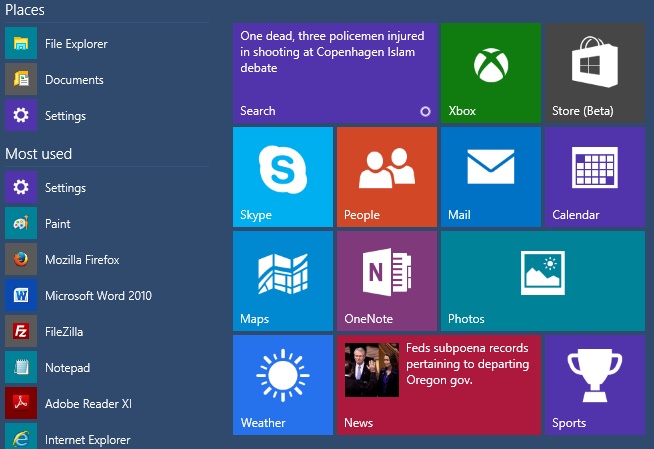Click the "Mozilla Firefox" label
This screenshot has width=654, height=449.
82,260
